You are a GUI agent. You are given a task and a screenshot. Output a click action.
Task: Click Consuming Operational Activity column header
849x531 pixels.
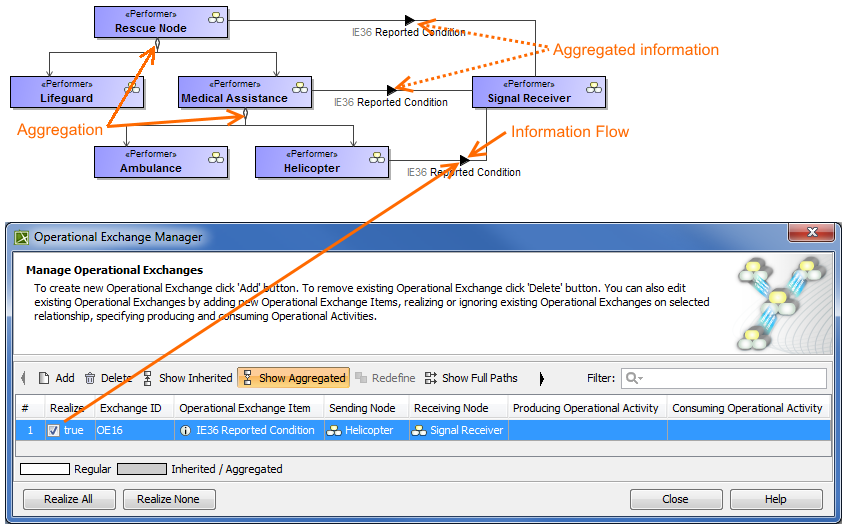749,408
